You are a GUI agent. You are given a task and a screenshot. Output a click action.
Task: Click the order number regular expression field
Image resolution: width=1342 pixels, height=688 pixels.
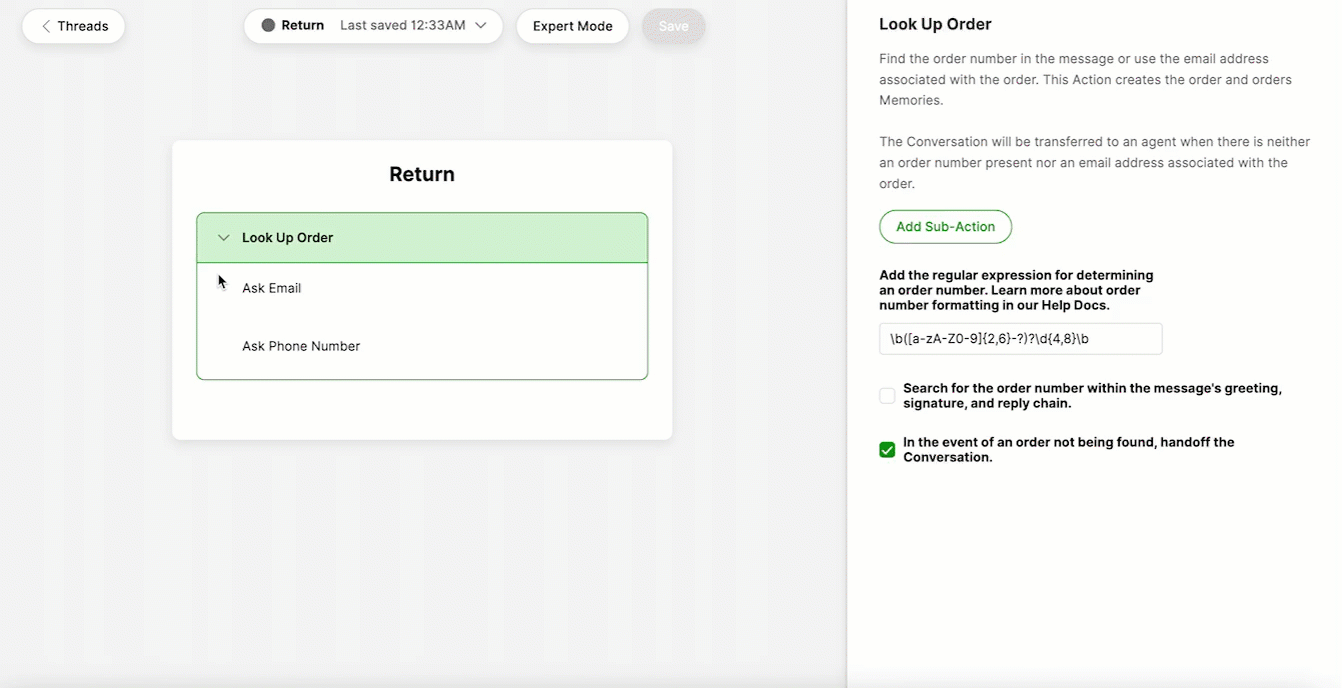pyautogui.click(x=1021, y=339)
